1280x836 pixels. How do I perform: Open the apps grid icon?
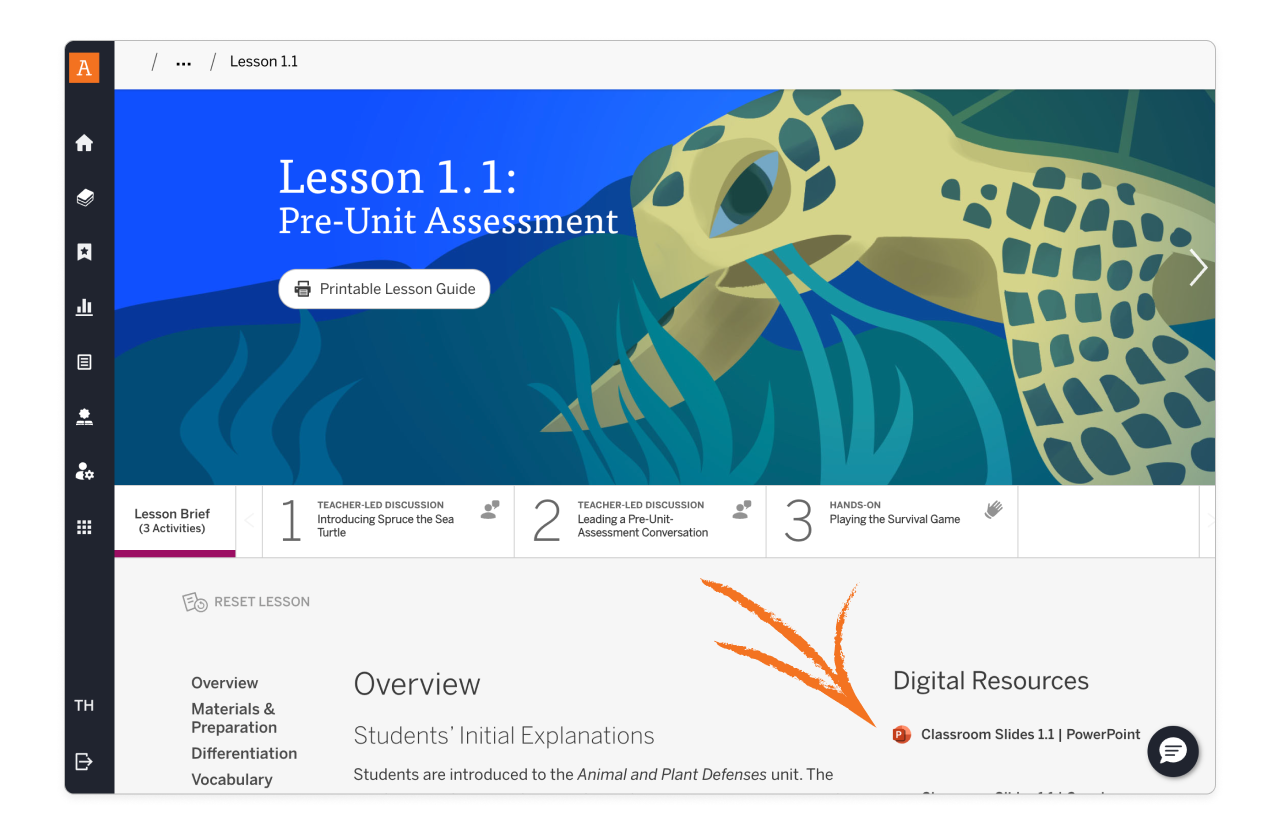click(x=85, y=526)
